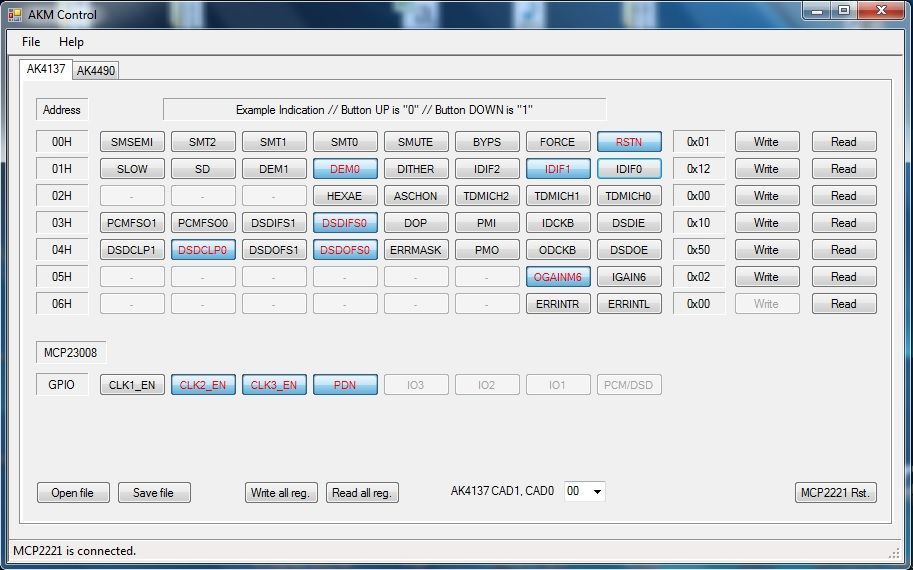
Task: Toggle the IGAIN6 bit button
Action: [629, 277]
